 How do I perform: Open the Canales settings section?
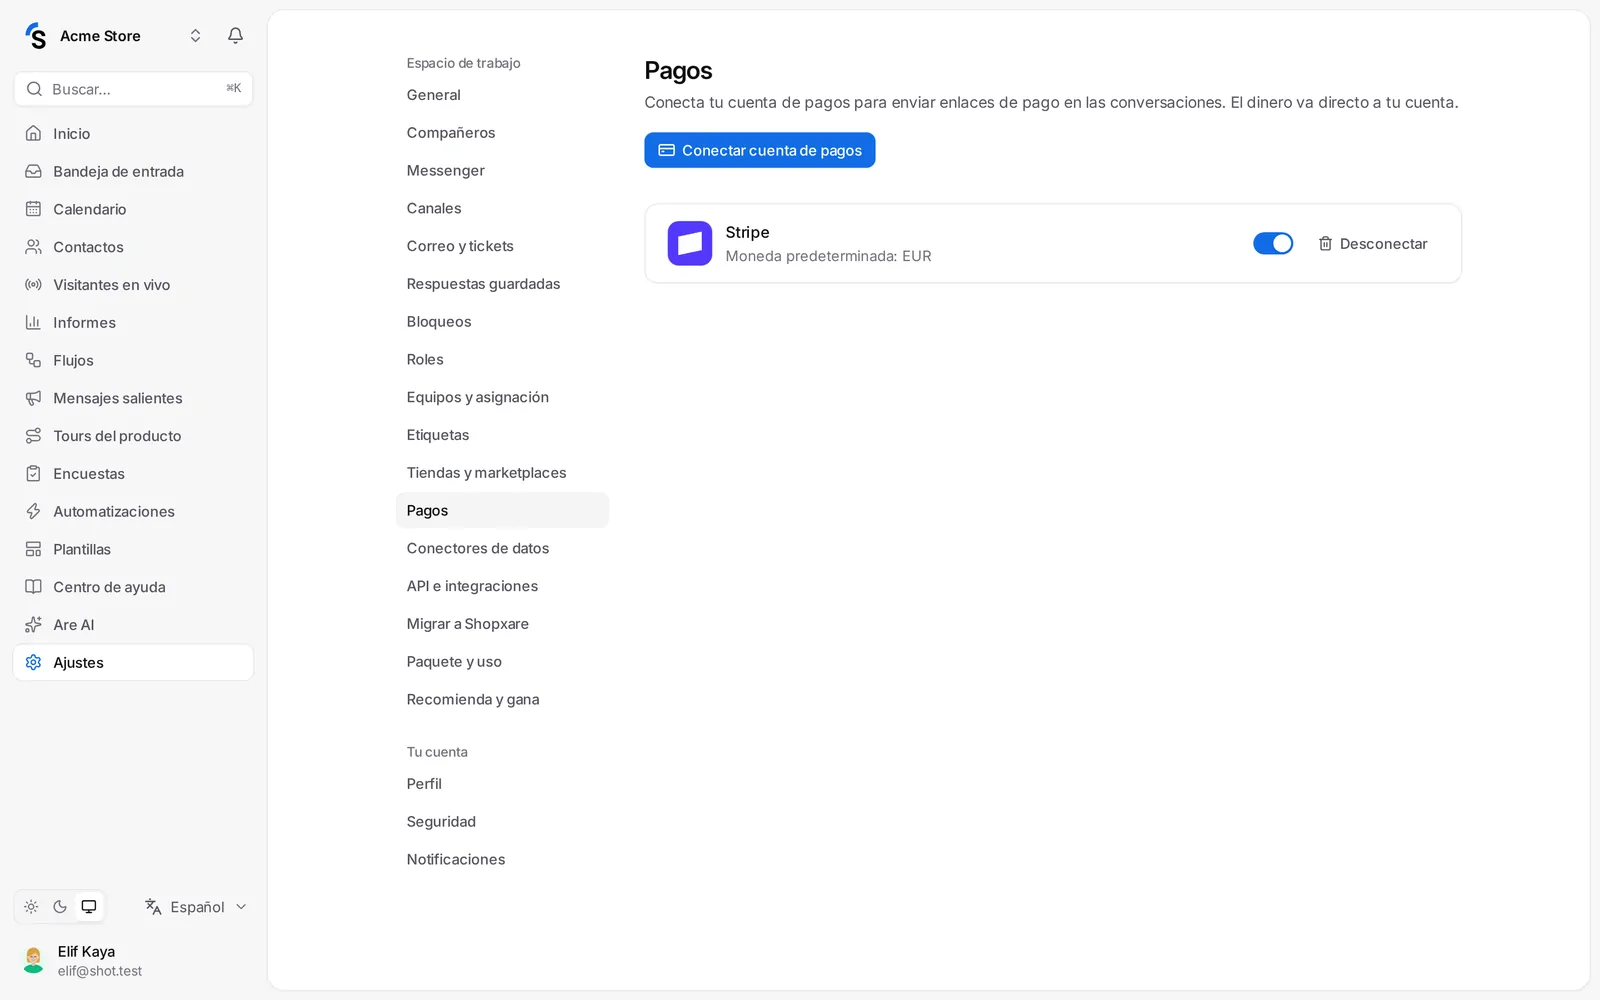click(x=502, y=208)
